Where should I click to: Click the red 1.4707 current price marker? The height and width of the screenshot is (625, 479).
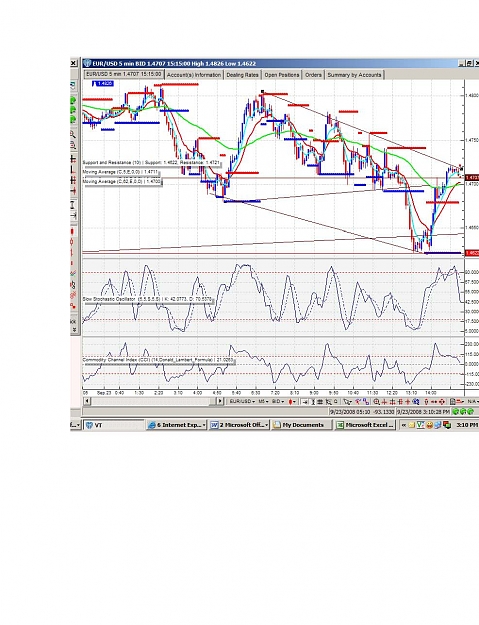(472, 177)
